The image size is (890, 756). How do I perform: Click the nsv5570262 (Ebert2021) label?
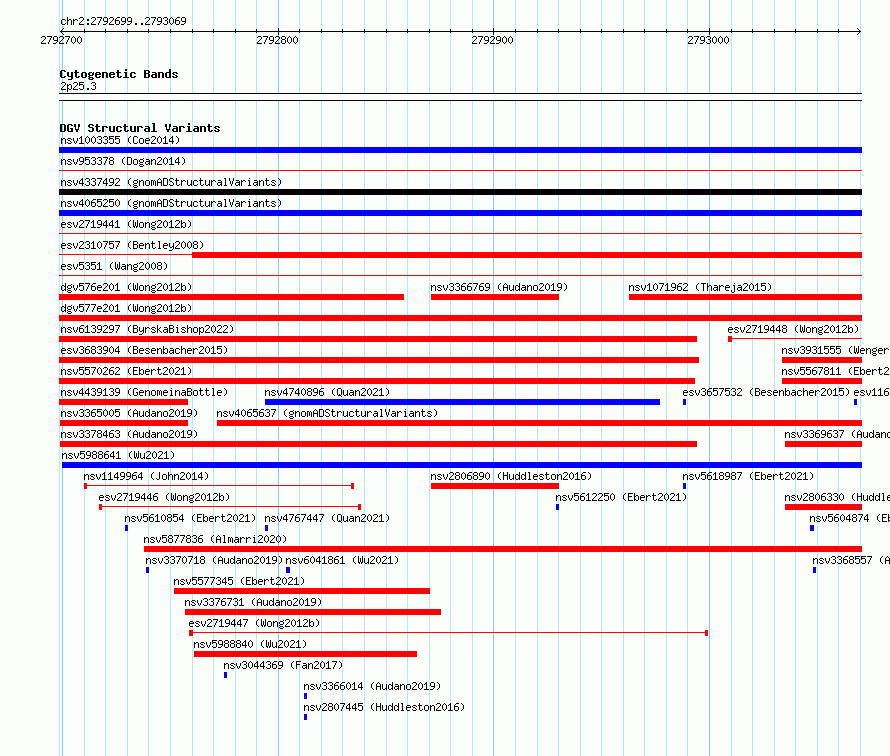(126, 371)
